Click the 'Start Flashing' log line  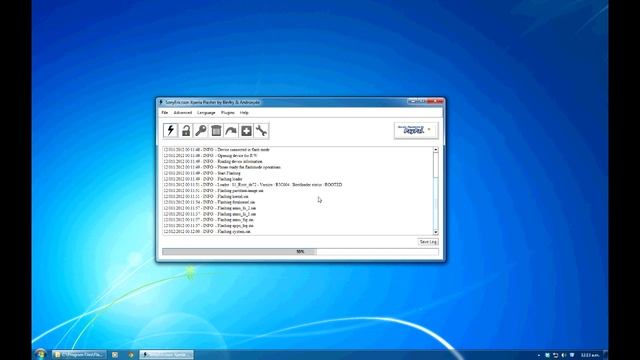[202, 173]
